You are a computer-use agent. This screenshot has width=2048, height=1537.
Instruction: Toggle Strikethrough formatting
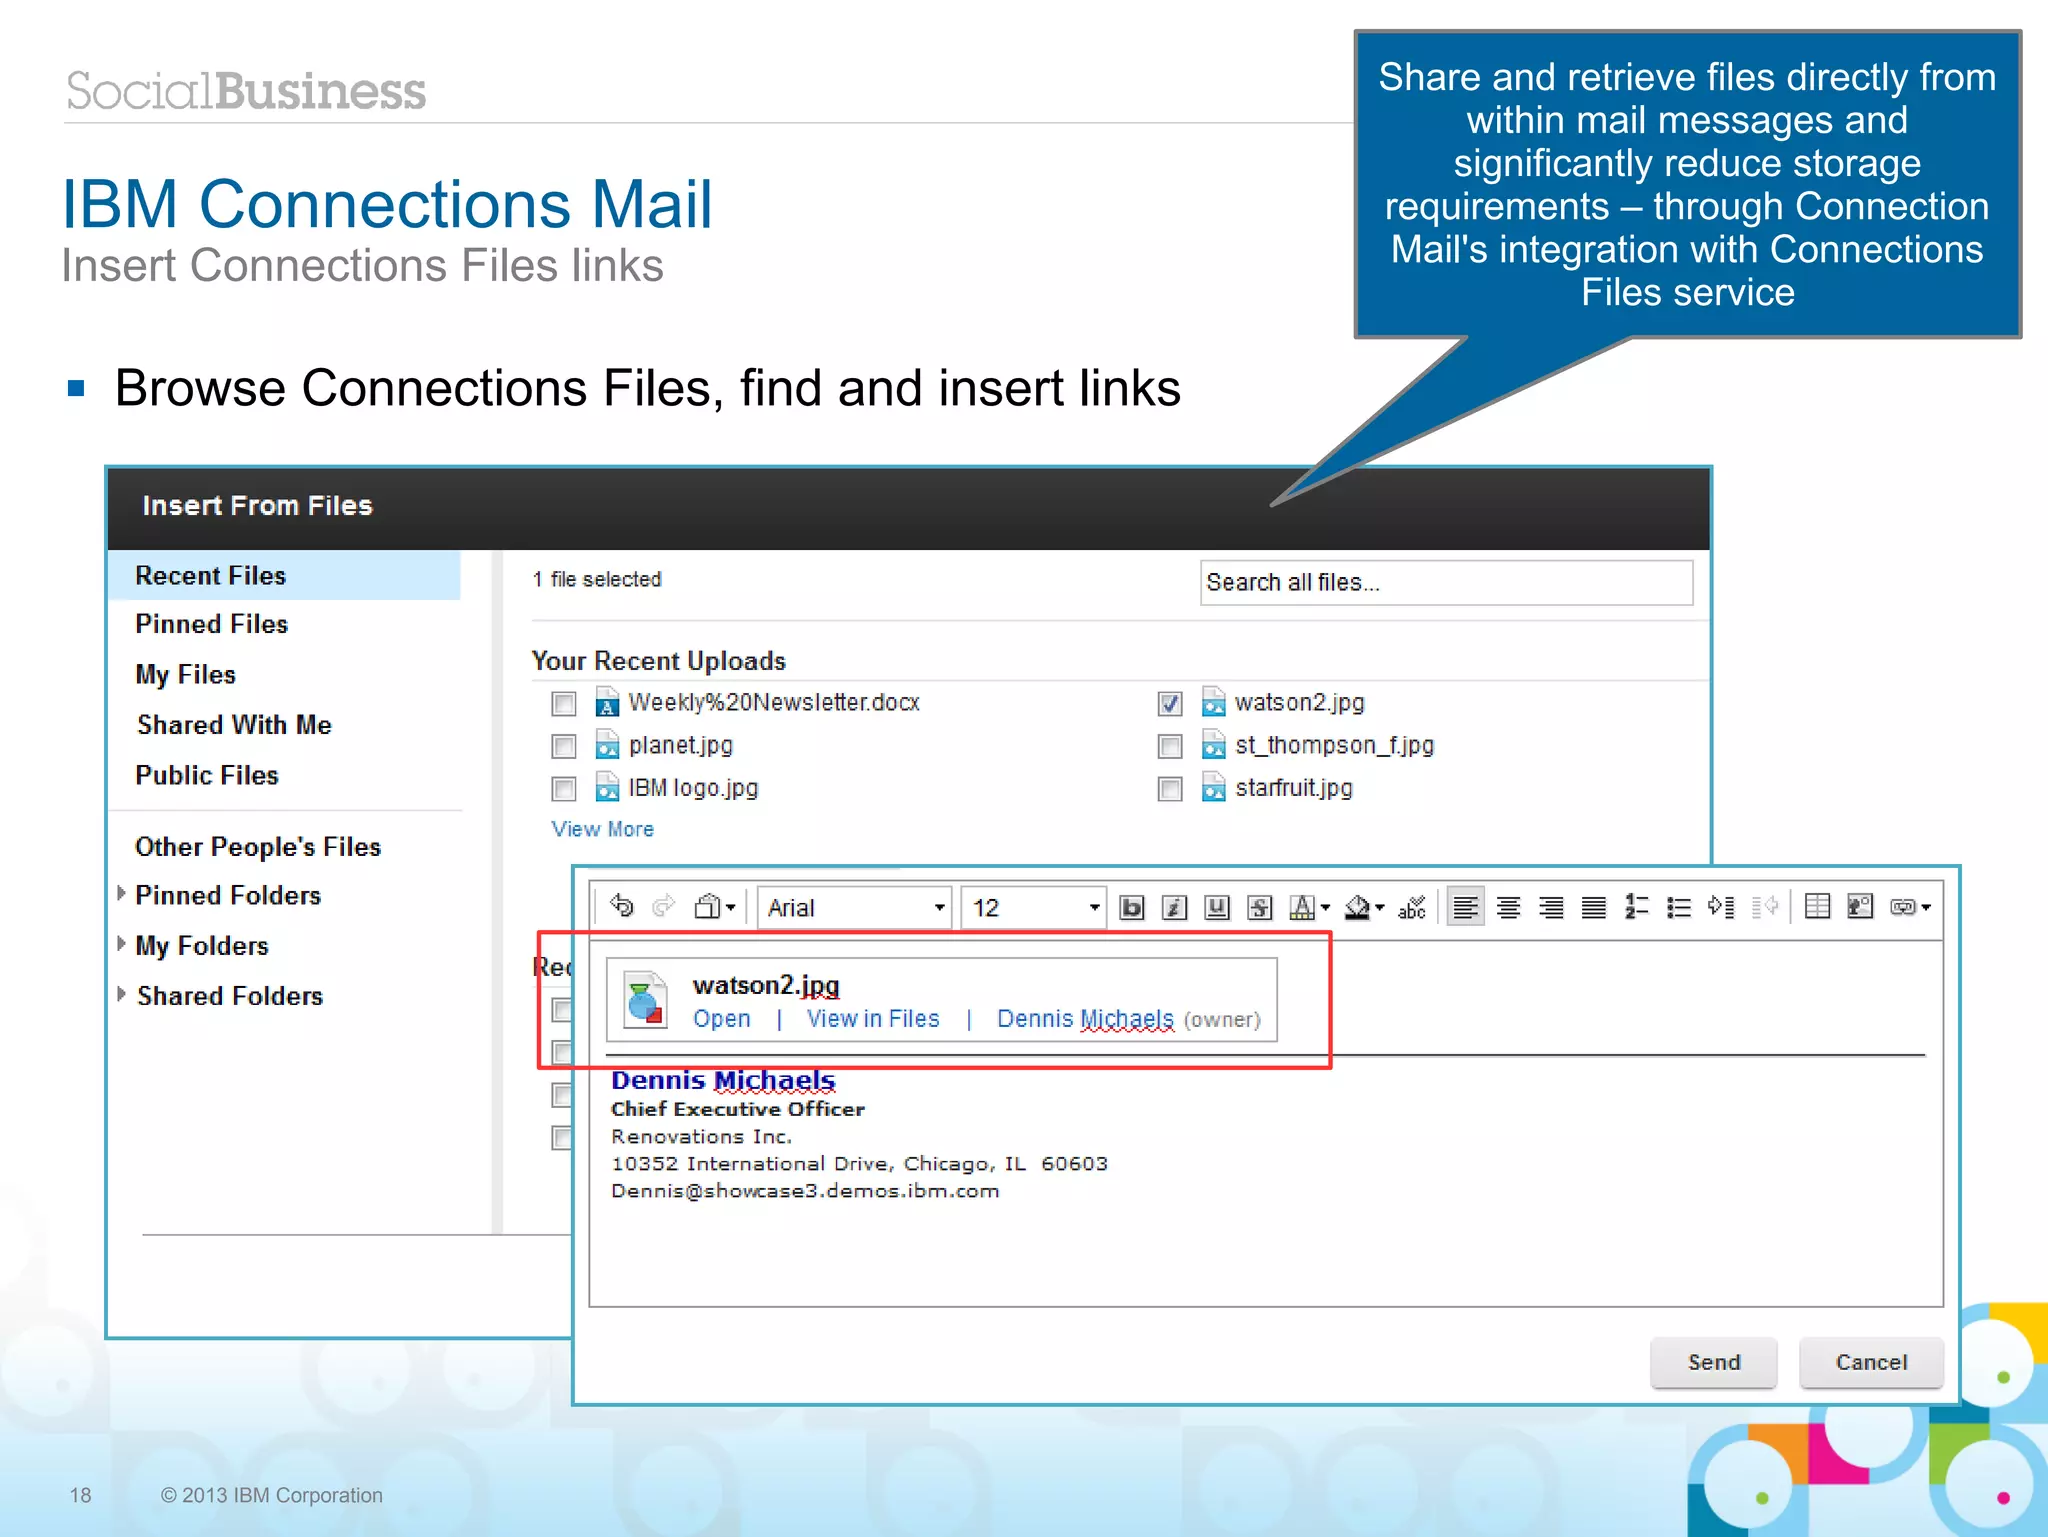click(x=1260, y=907)
